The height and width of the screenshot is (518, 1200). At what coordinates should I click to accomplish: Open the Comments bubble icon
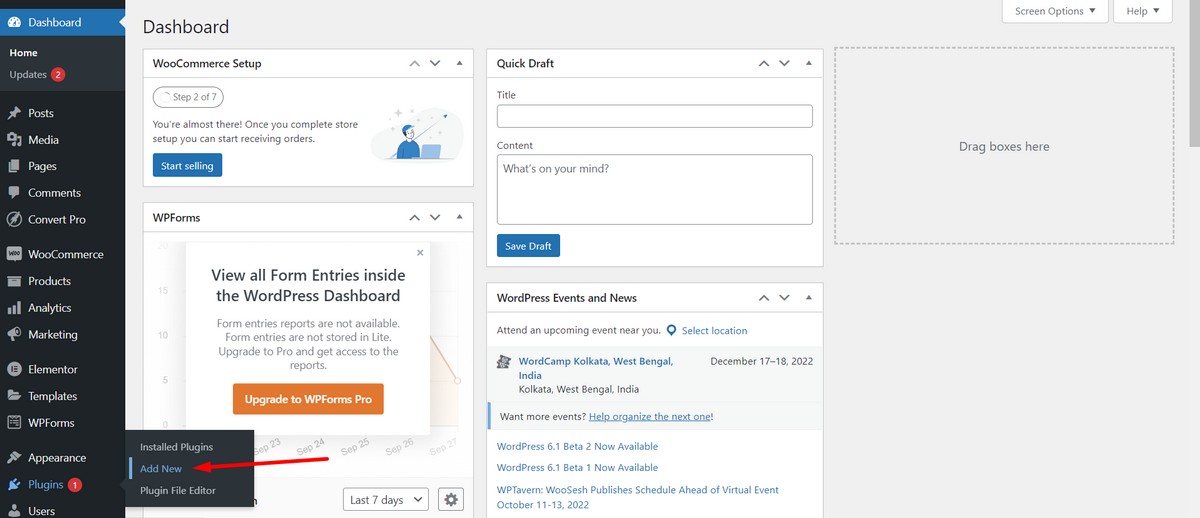14,193
